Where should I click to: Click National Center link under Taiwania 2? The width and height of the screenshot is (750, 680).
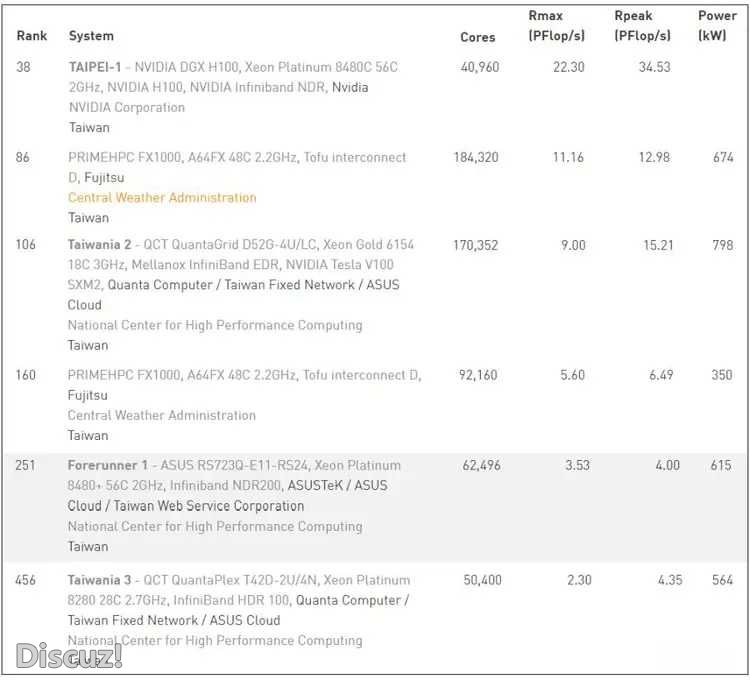click(x=215, y=325)
